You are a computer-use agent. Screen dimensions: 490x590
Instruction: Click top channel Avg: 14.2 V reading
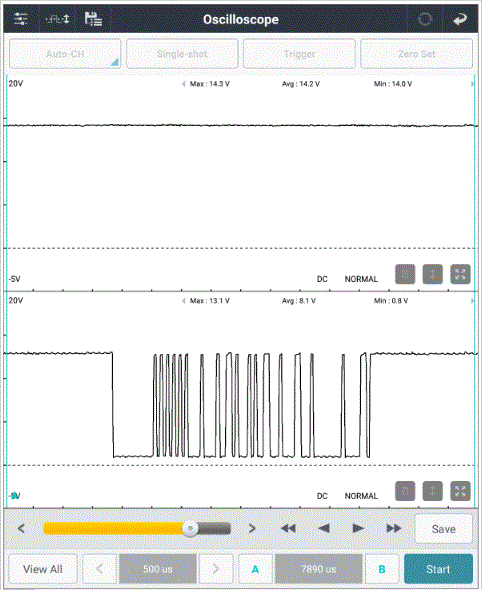[301, 84]
